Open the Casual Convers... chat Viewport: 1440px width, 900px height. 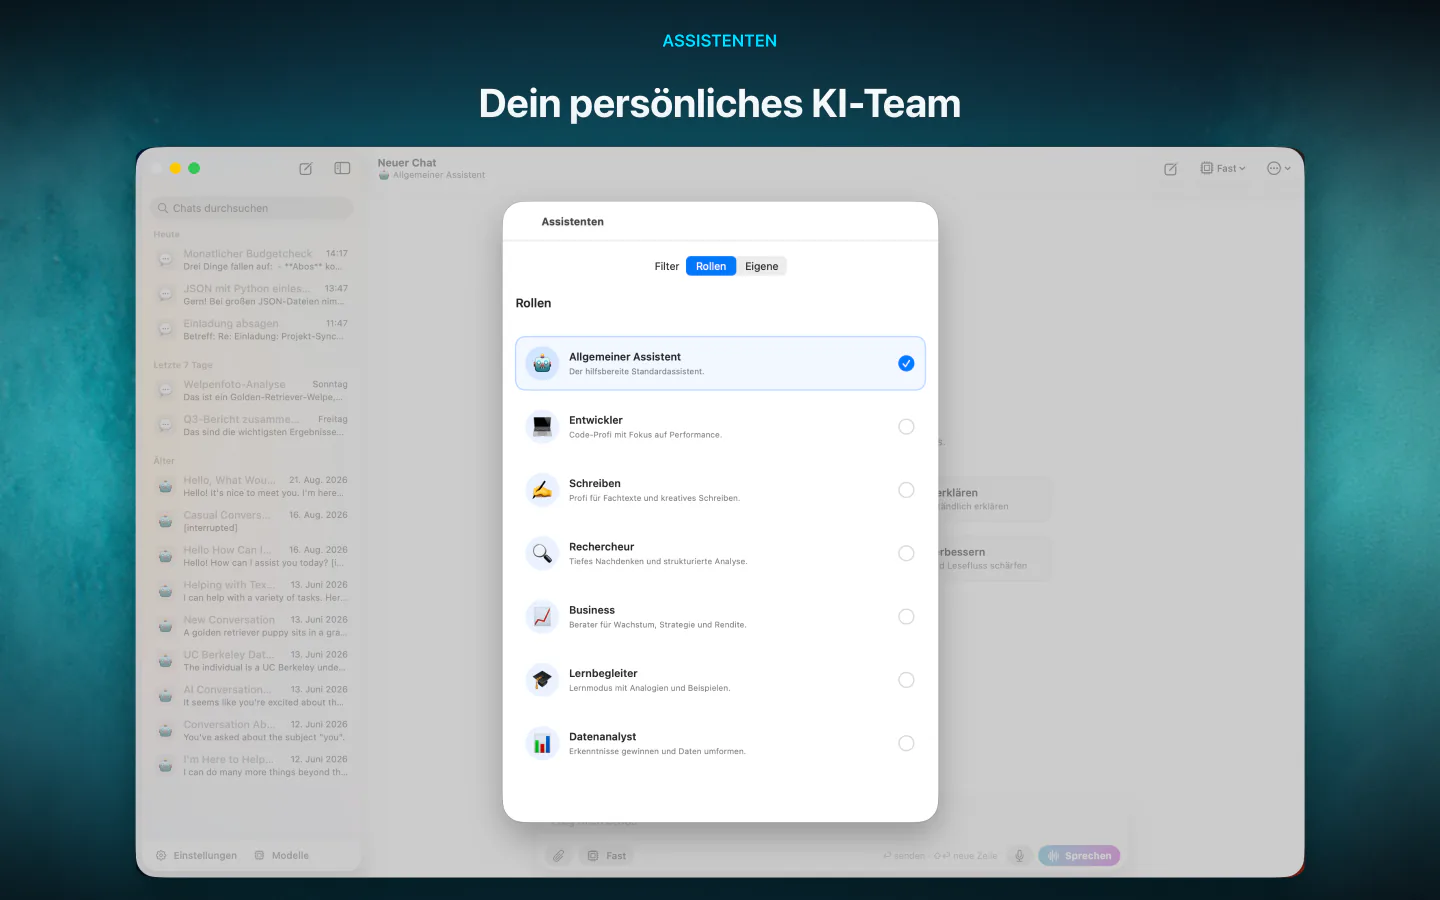pos(252,521)
